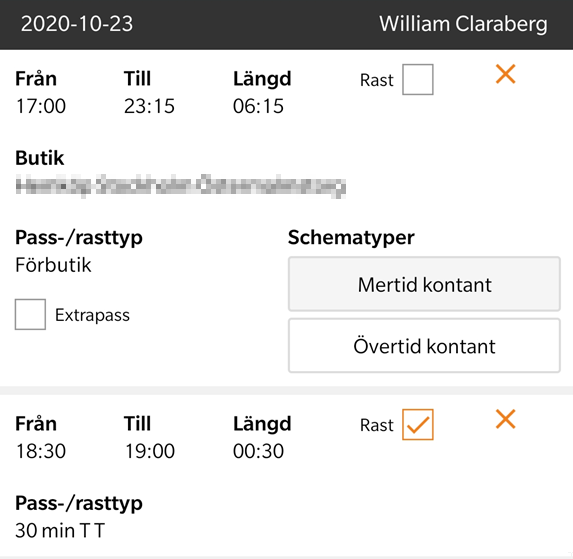Viewport: 573px width, 559px height.
Task: Check the Rast box for the 17:00 shift
Action: (x=418, y=79)
